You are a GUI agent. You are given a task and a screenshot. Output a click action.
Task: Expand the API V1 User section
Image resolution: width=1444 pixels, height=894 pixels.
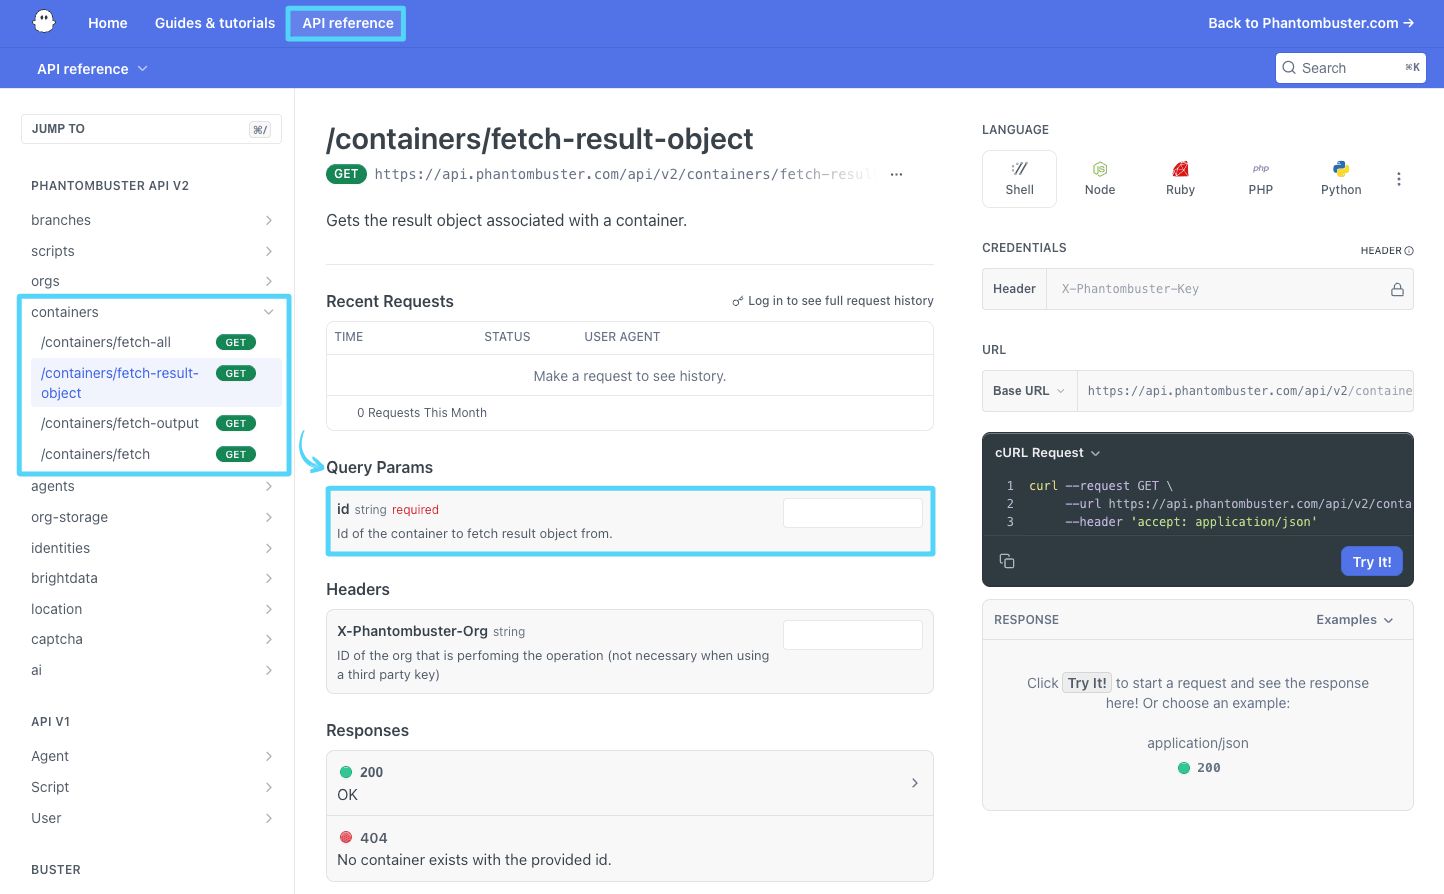coord(269,818)
